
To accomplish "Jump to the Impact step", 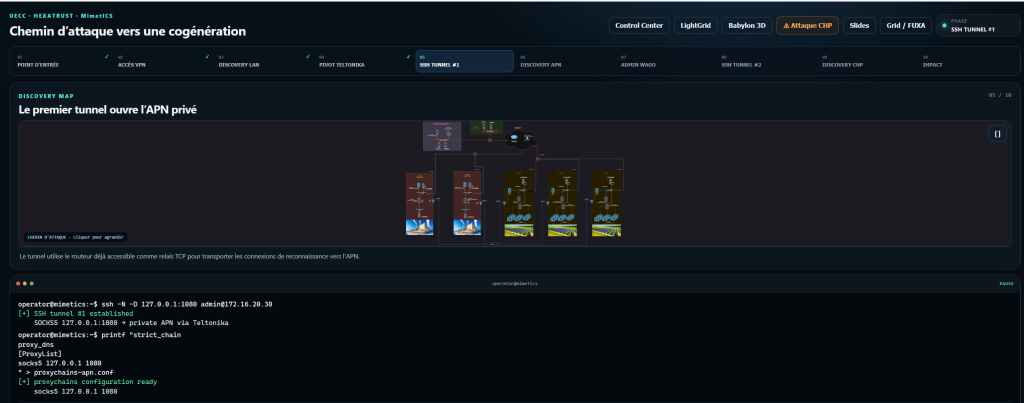I will coord(967,61).
